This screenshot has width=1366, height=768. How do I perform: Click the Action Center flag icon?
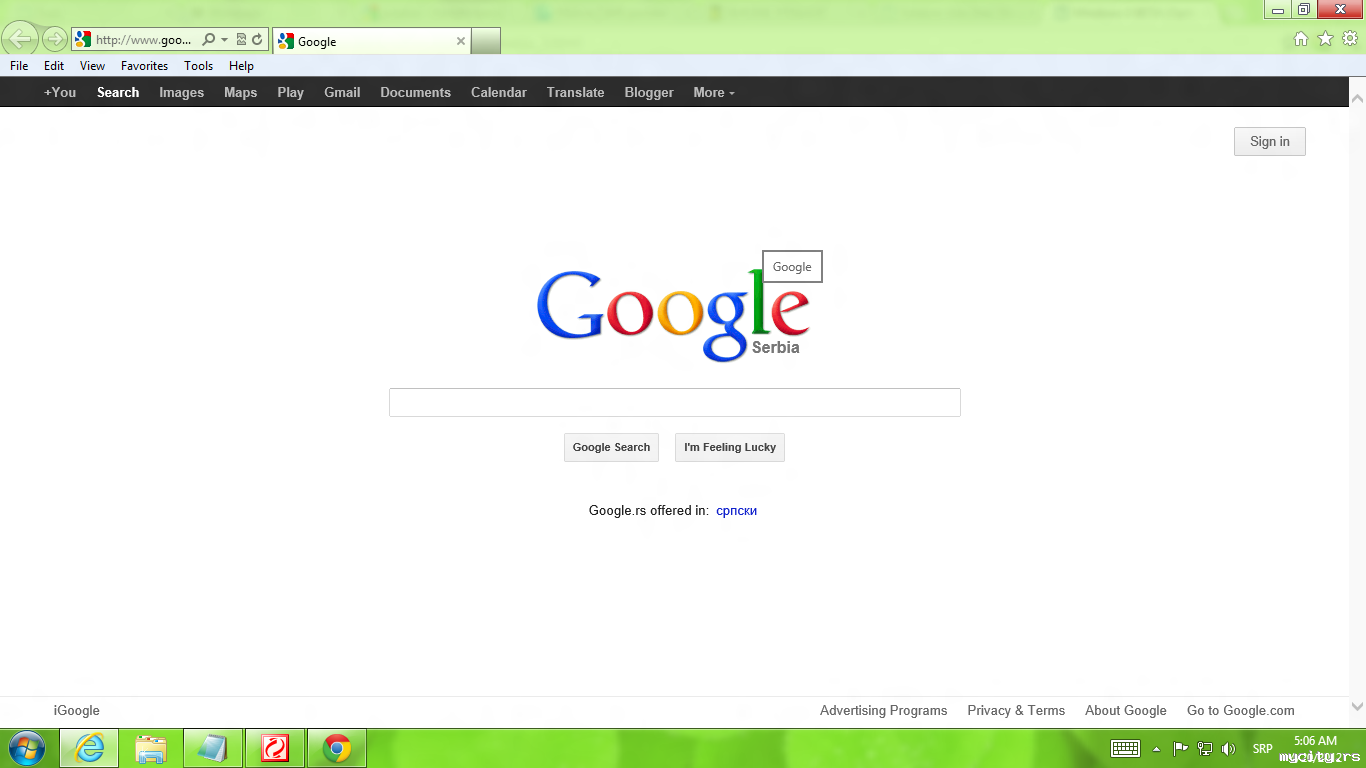[1180, 748]
